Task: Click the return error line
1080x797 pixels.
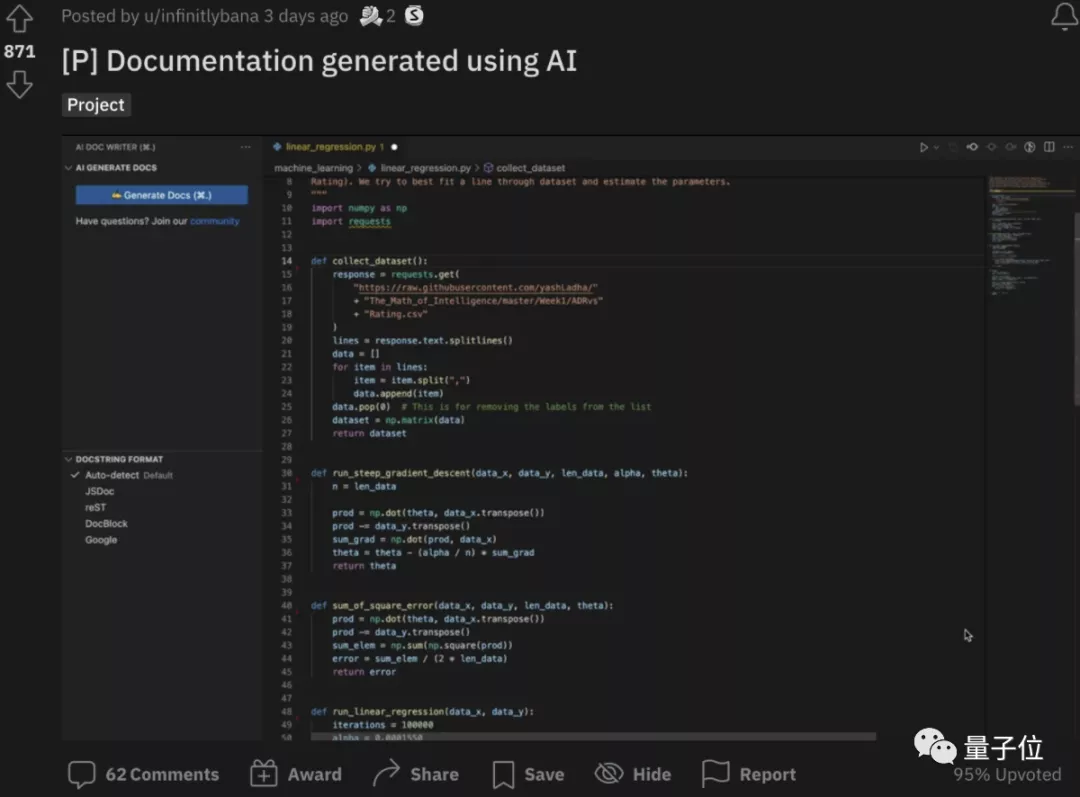Action: [x=364, y=672]
